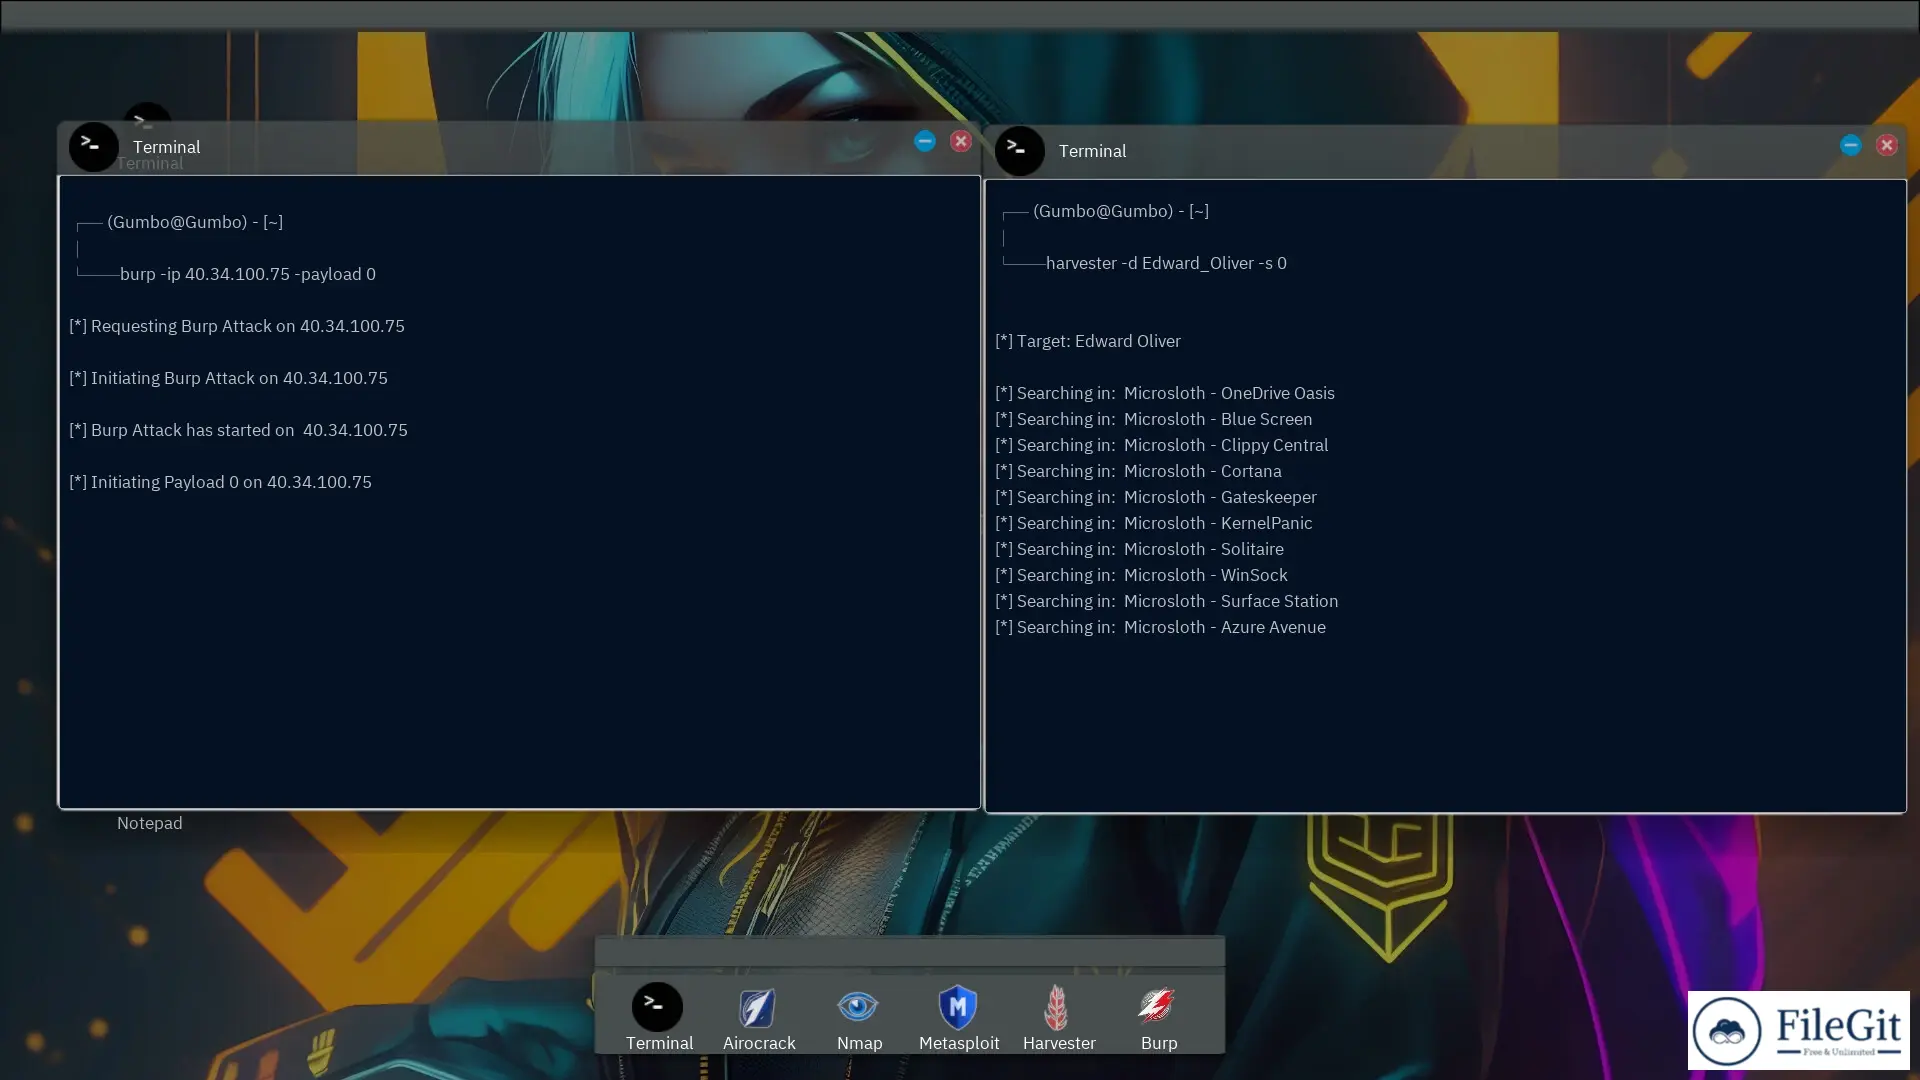Click 'Initiating Payload 0' output line
Viewport: 1920px width, 1080px height.
220,482
